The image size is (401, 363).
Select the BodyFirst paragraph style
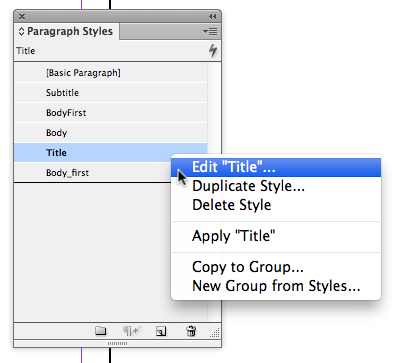point(111,113)
